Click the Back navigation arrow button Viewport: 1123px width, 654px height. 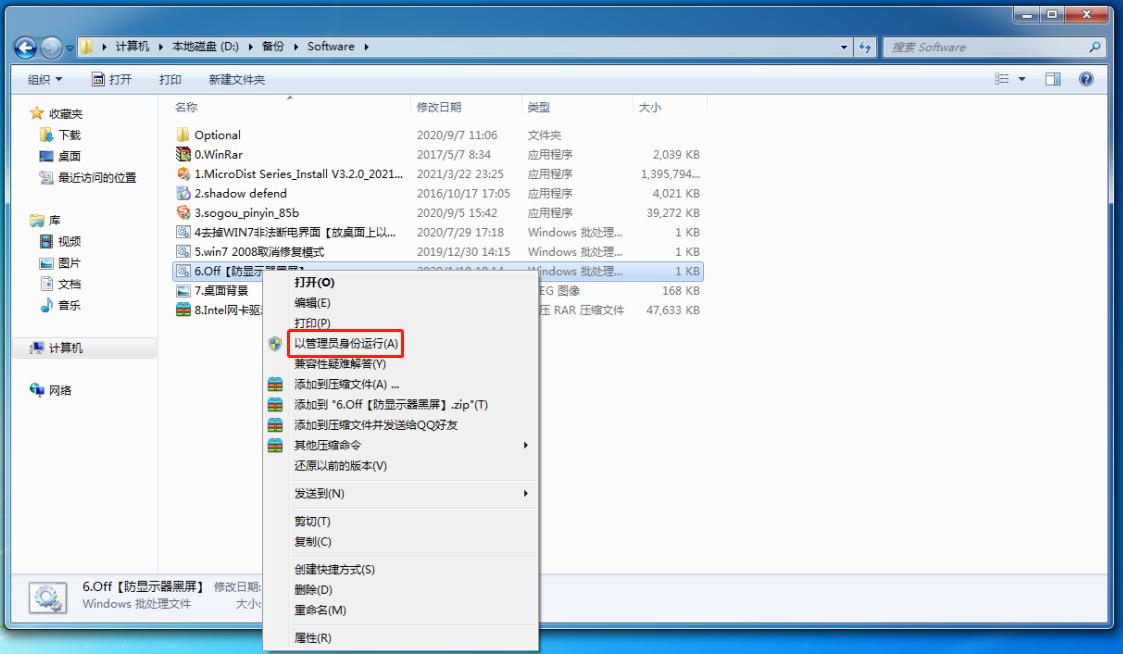click(26, 47)
